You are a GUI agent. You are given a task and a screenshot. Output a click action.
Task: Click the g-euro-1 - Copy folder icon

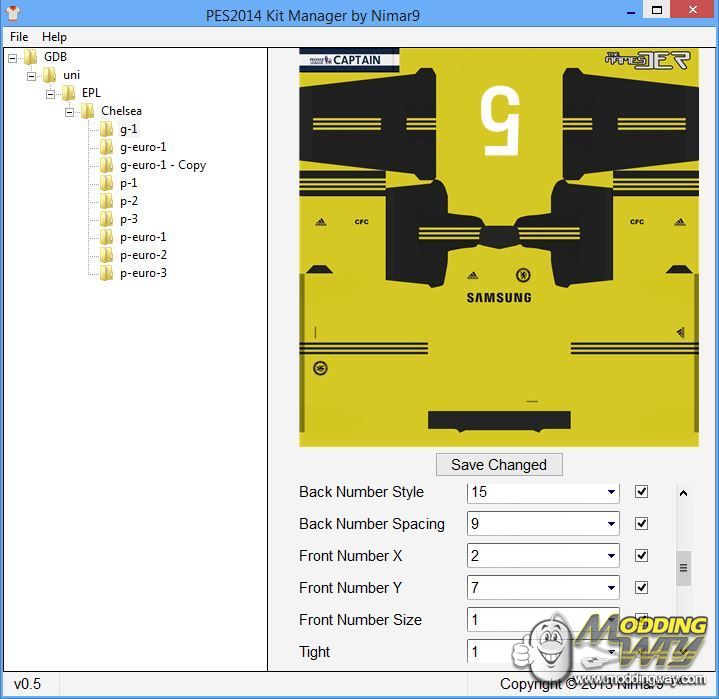(107, 165)
